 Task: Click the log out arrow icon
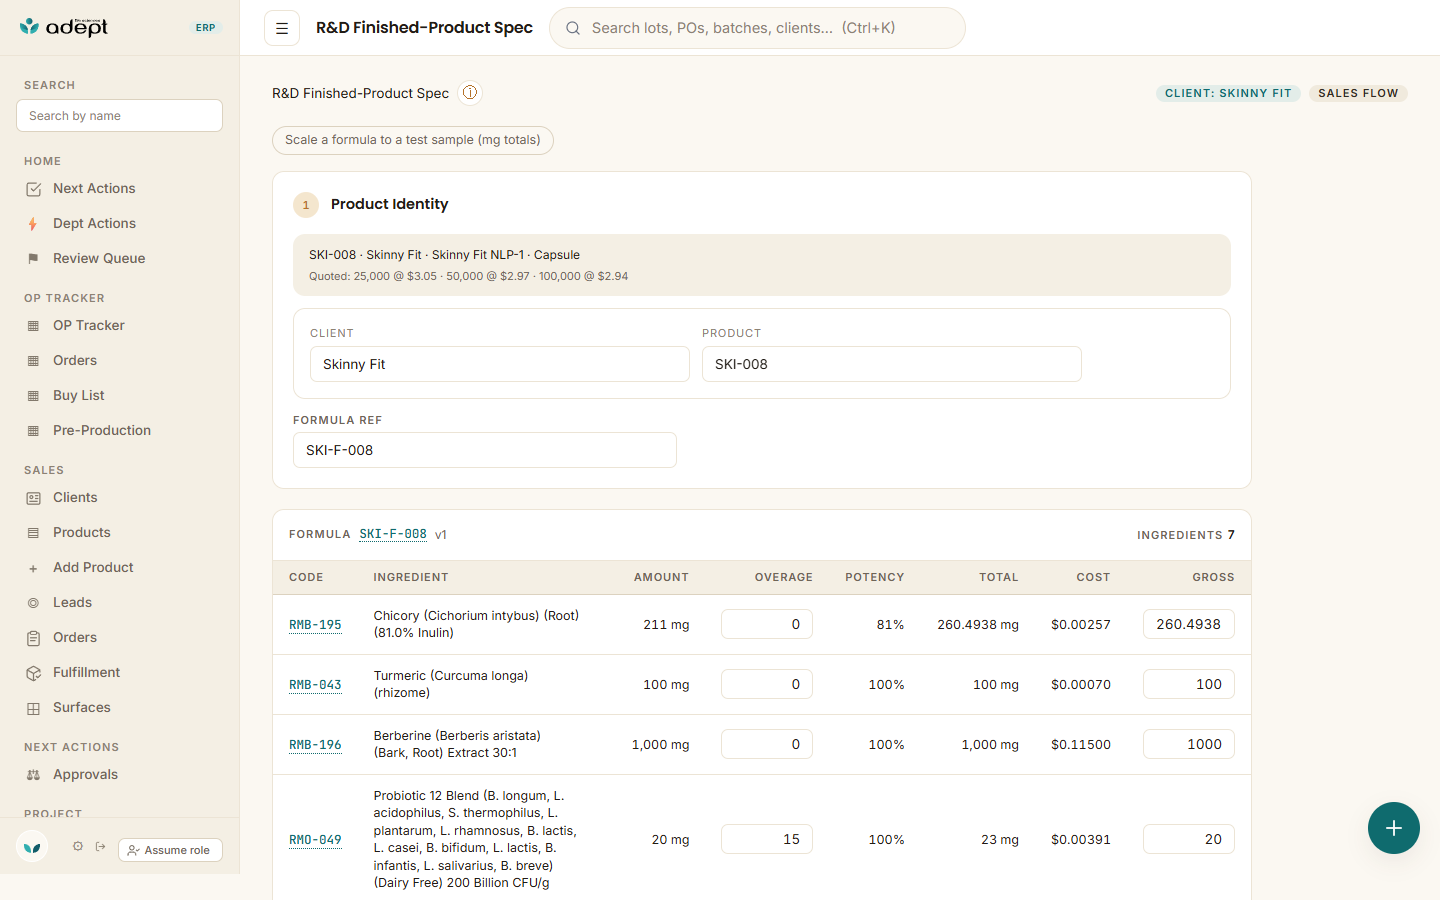(101, 846)
